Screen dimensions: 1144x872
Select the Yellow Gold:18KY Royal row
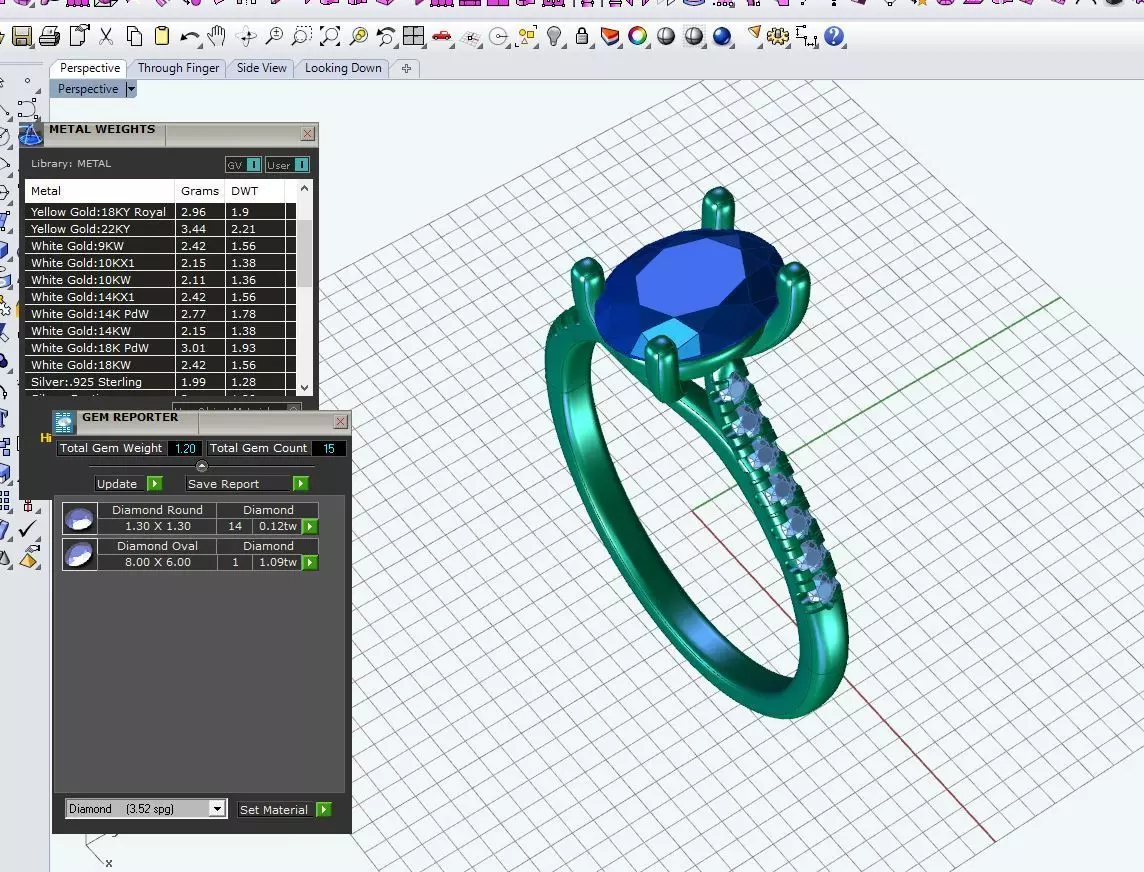[x=161, y=212]
